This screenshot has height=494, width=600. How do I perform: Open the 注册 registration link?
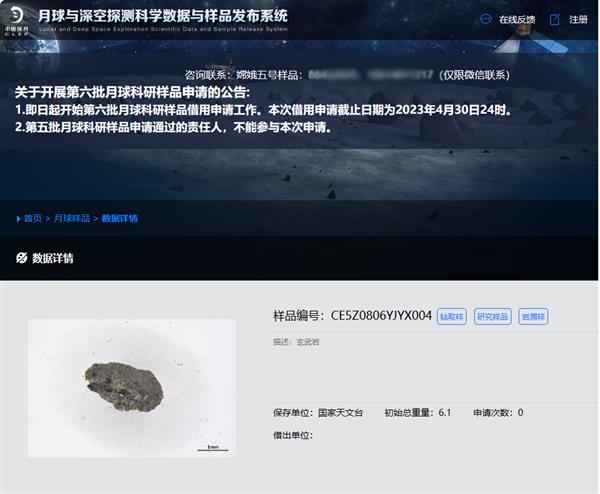tap(578, 20)
